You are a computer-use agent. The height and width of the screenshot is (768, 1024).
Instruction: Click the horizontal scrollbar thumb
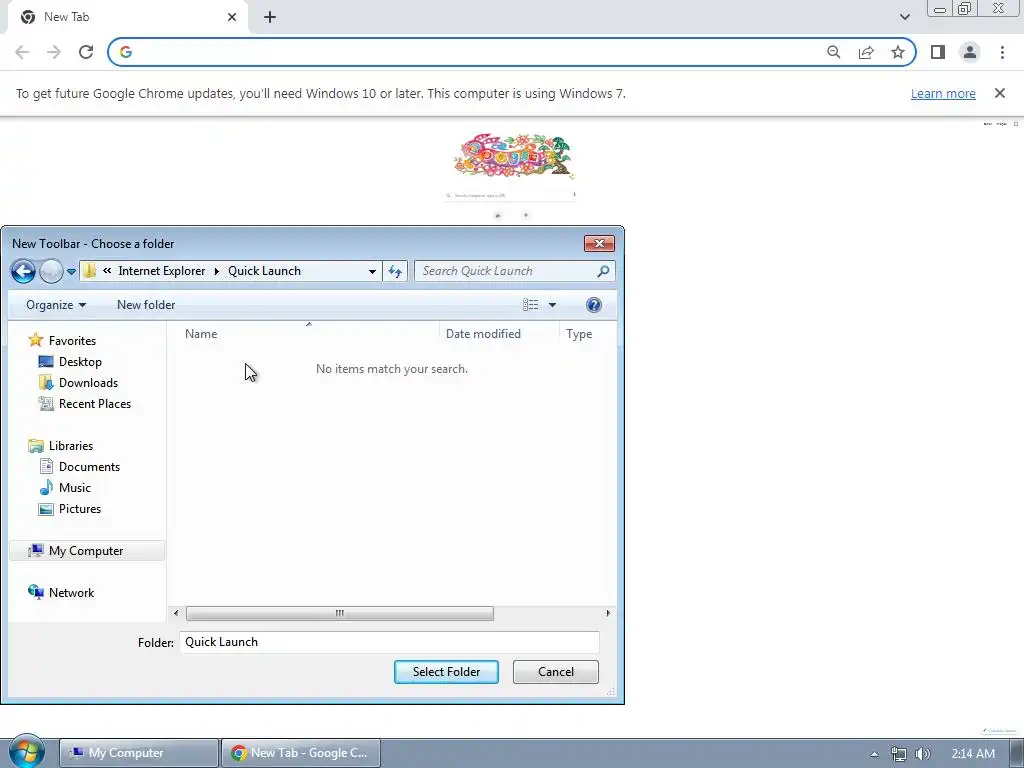[340, 613]
